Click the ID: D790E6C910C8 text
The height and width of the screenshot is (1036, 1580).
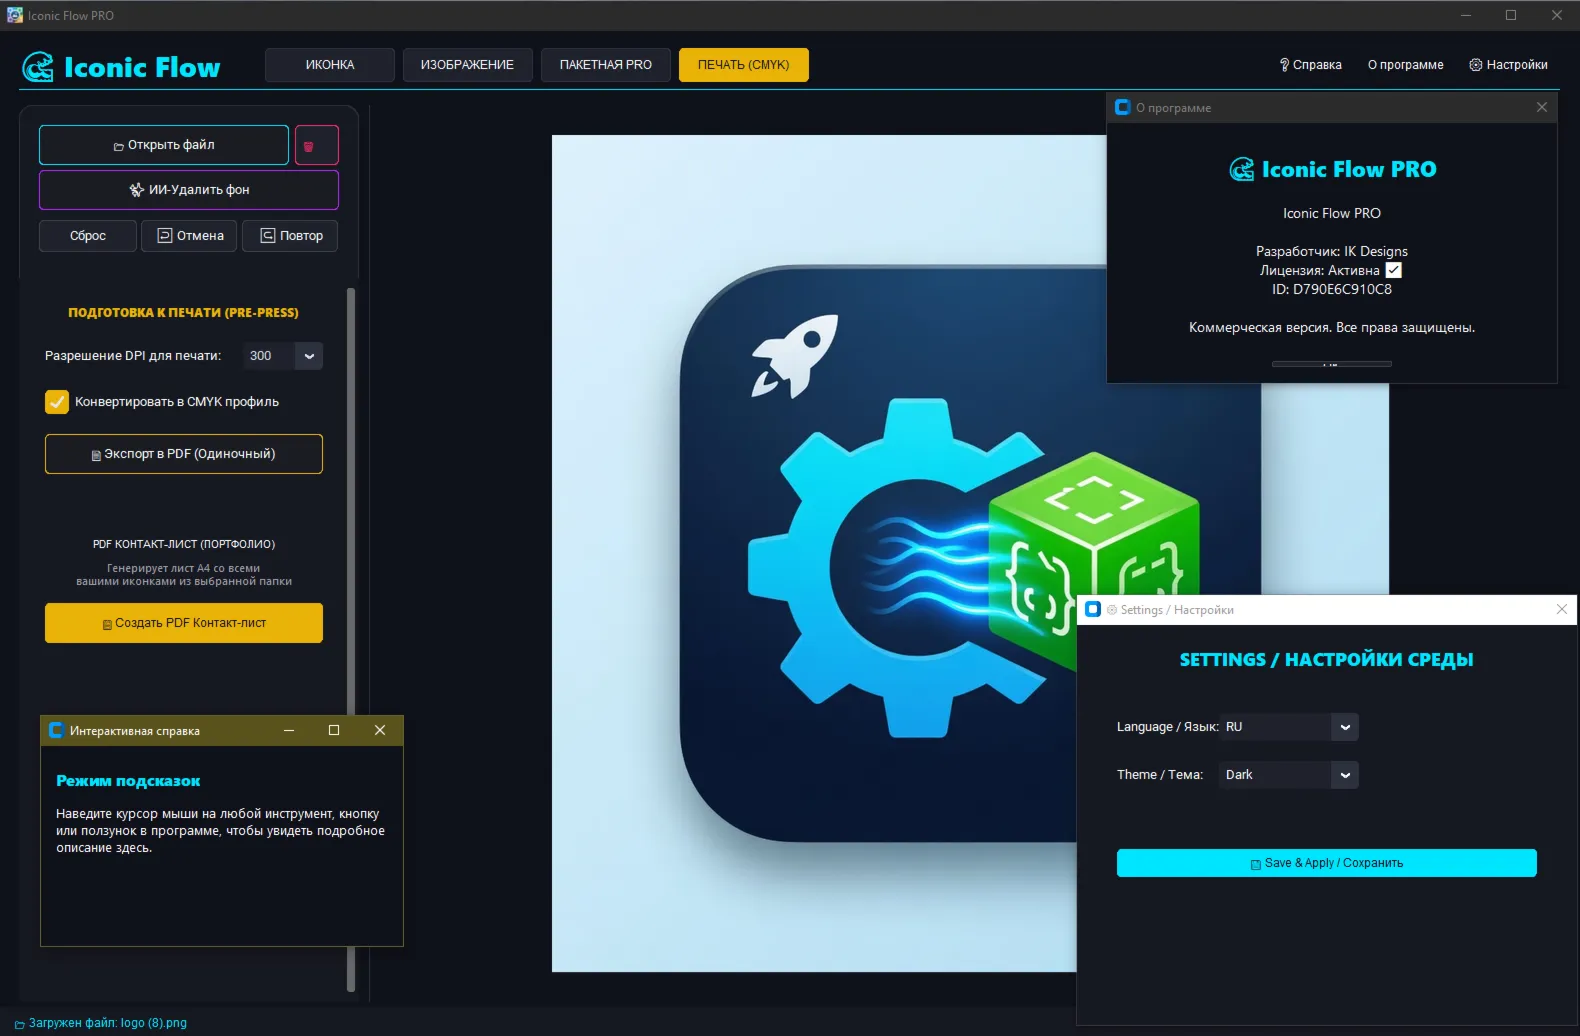(1332, 289)
